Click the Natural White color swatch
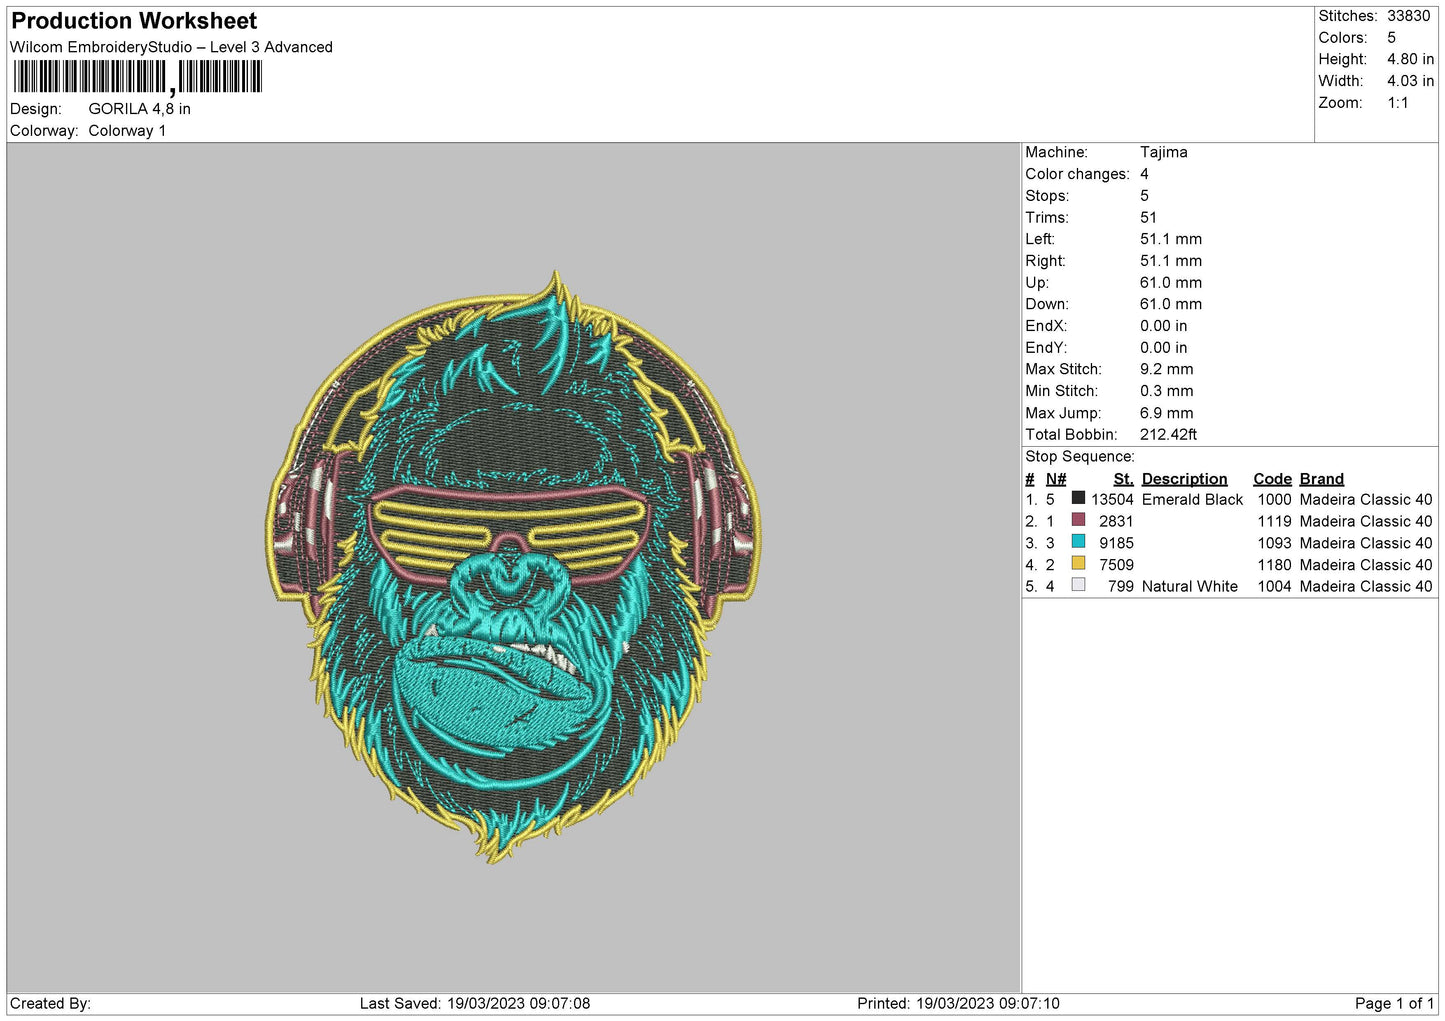This screenshot has height=1021, width=1445. [x=1078, y=585]
